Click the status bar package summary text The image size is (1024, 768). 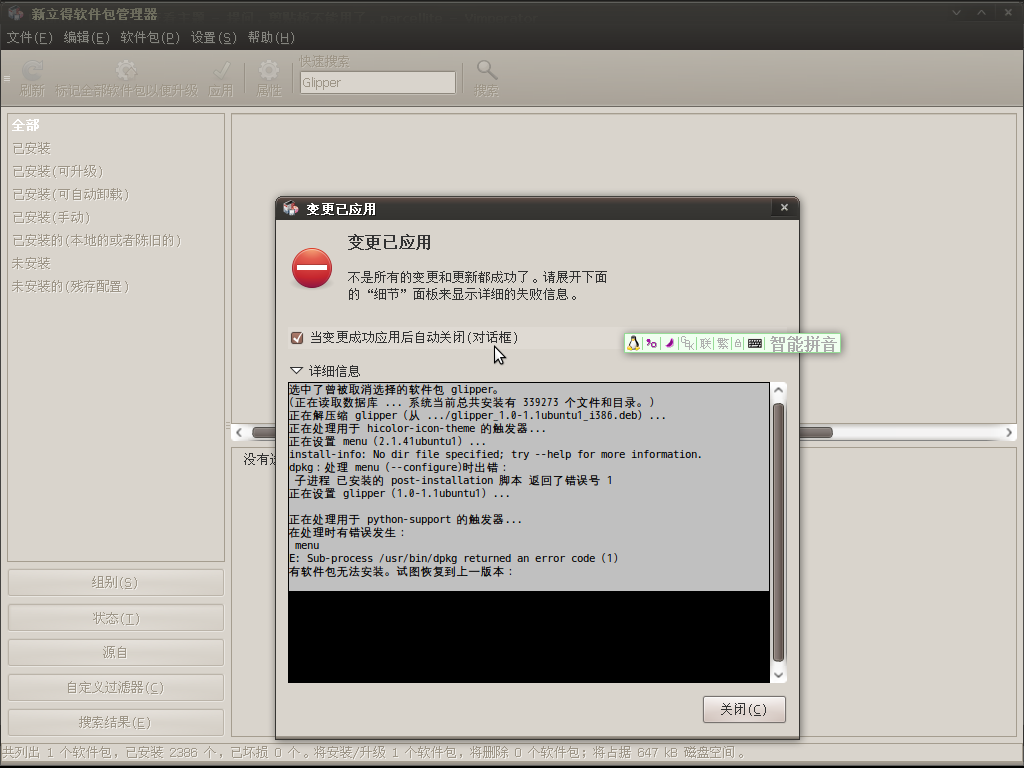click(373, 752)
